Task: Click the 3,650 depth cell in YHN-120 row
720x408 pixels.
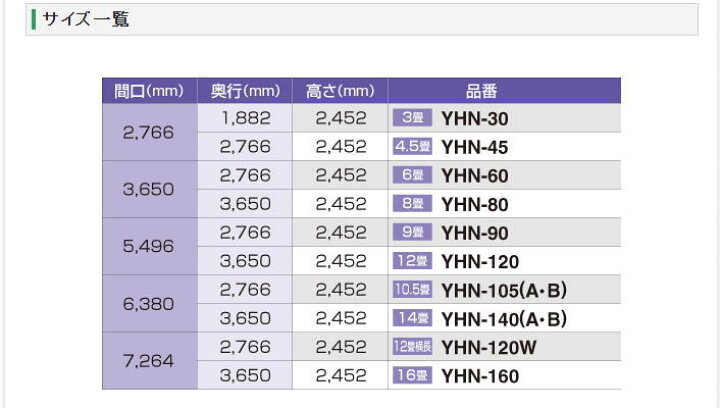Action: (x=245, y=261)
